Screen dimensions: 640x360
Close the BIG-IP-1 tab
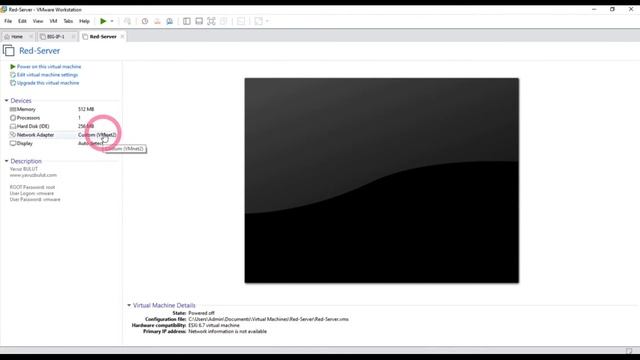pyautogui.click(x=73, y=37)
